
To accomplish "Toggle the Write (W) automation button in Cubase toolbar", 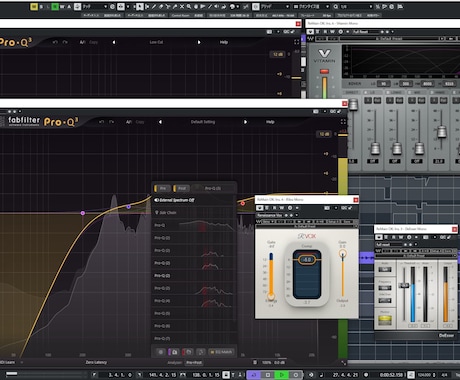I will [62, 6].
